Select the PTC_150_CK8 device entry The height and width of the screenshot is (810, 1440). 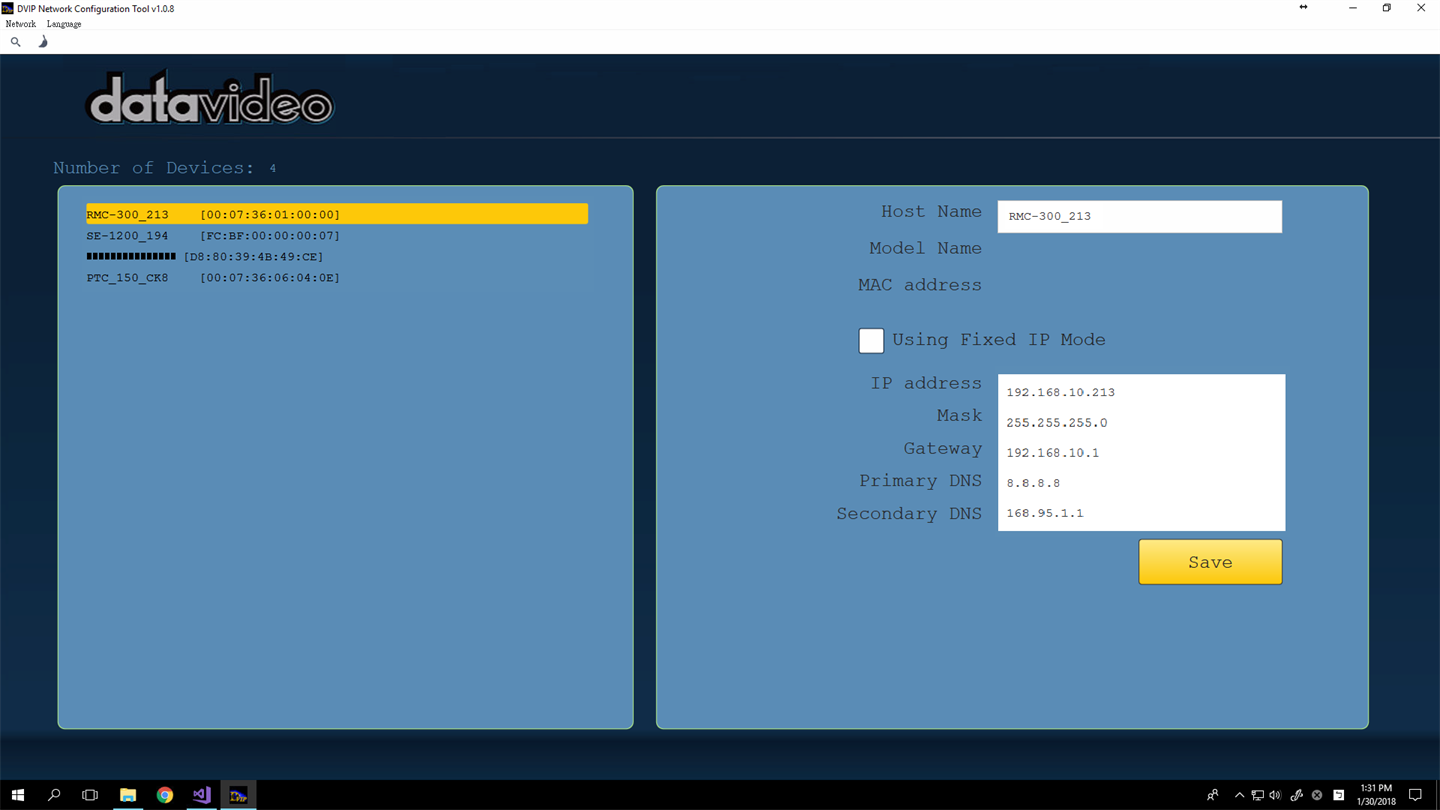213,278
